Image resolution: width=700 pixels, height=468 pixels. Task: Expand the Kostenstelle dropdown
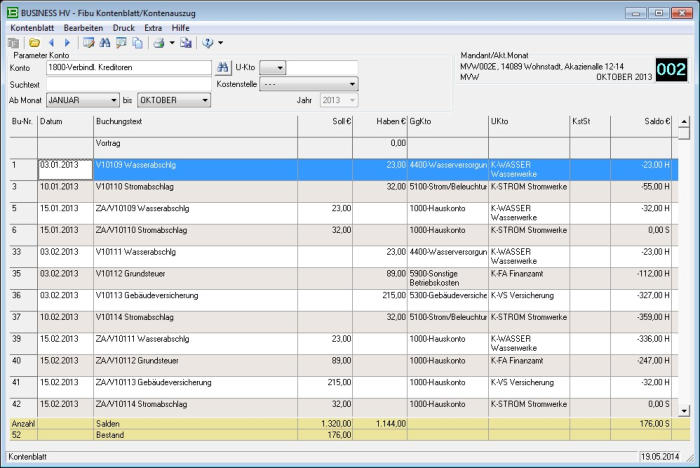tap(352, 84)
